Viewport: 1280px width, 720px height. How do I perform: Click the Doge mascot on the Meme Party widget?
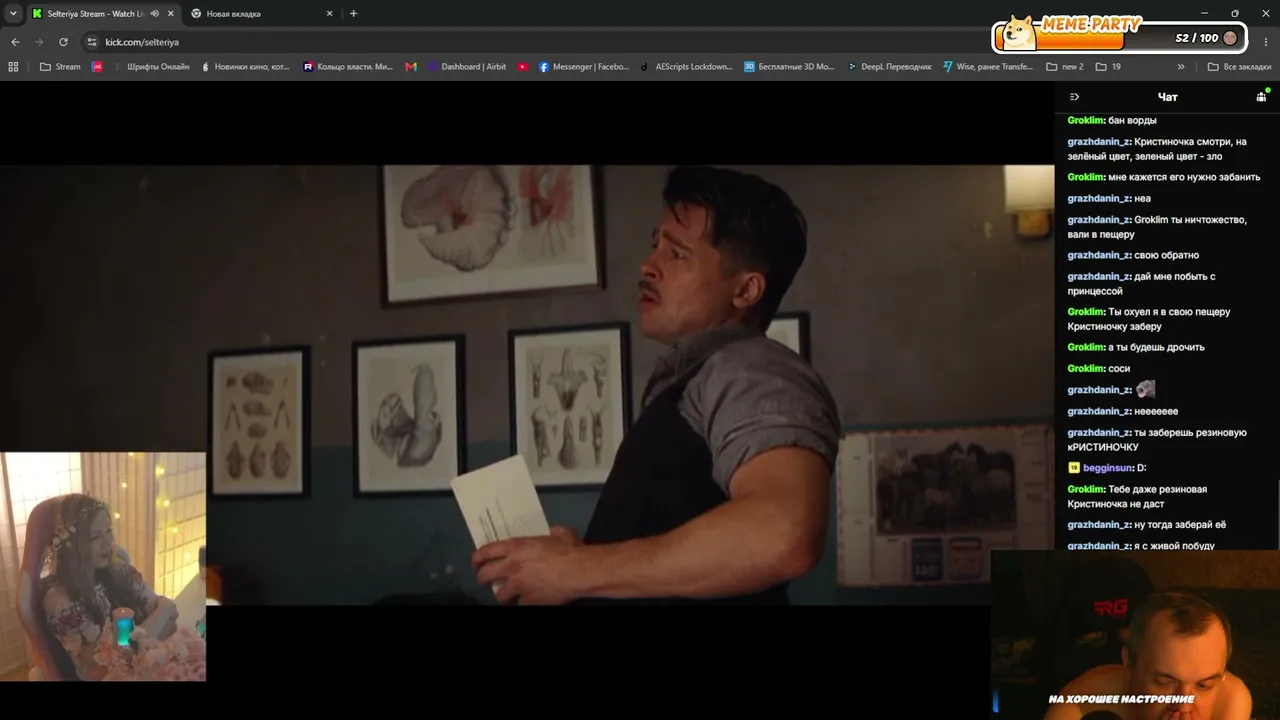[1019, 33]
